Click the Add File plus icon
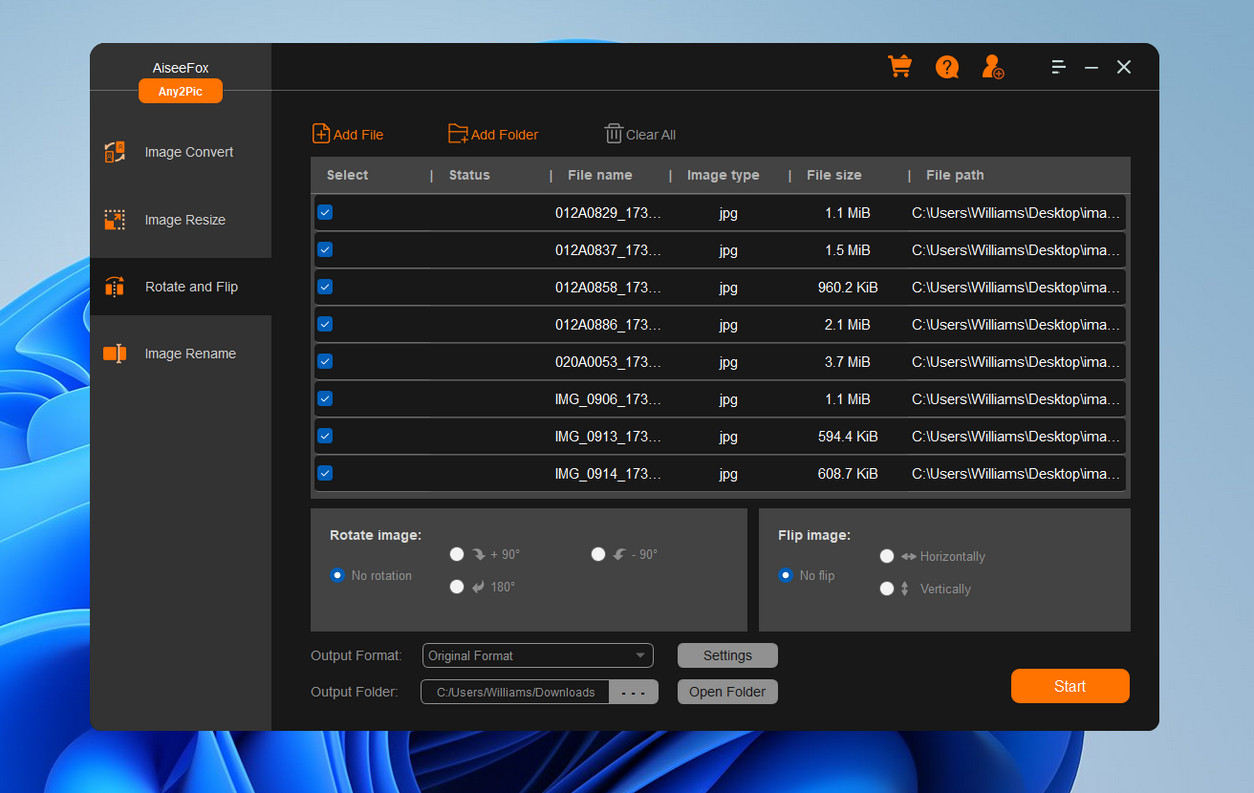Screen dimensions: 1254x793 point(321,133)
